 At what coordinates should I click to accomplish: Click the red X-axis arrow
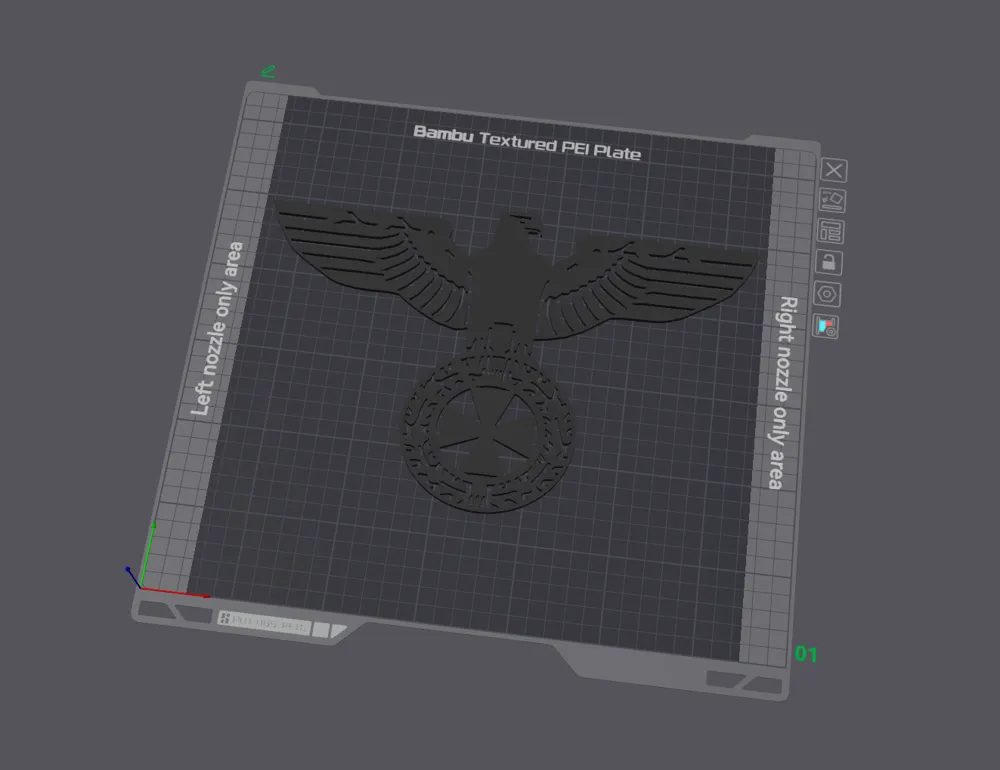coord(180,592)
